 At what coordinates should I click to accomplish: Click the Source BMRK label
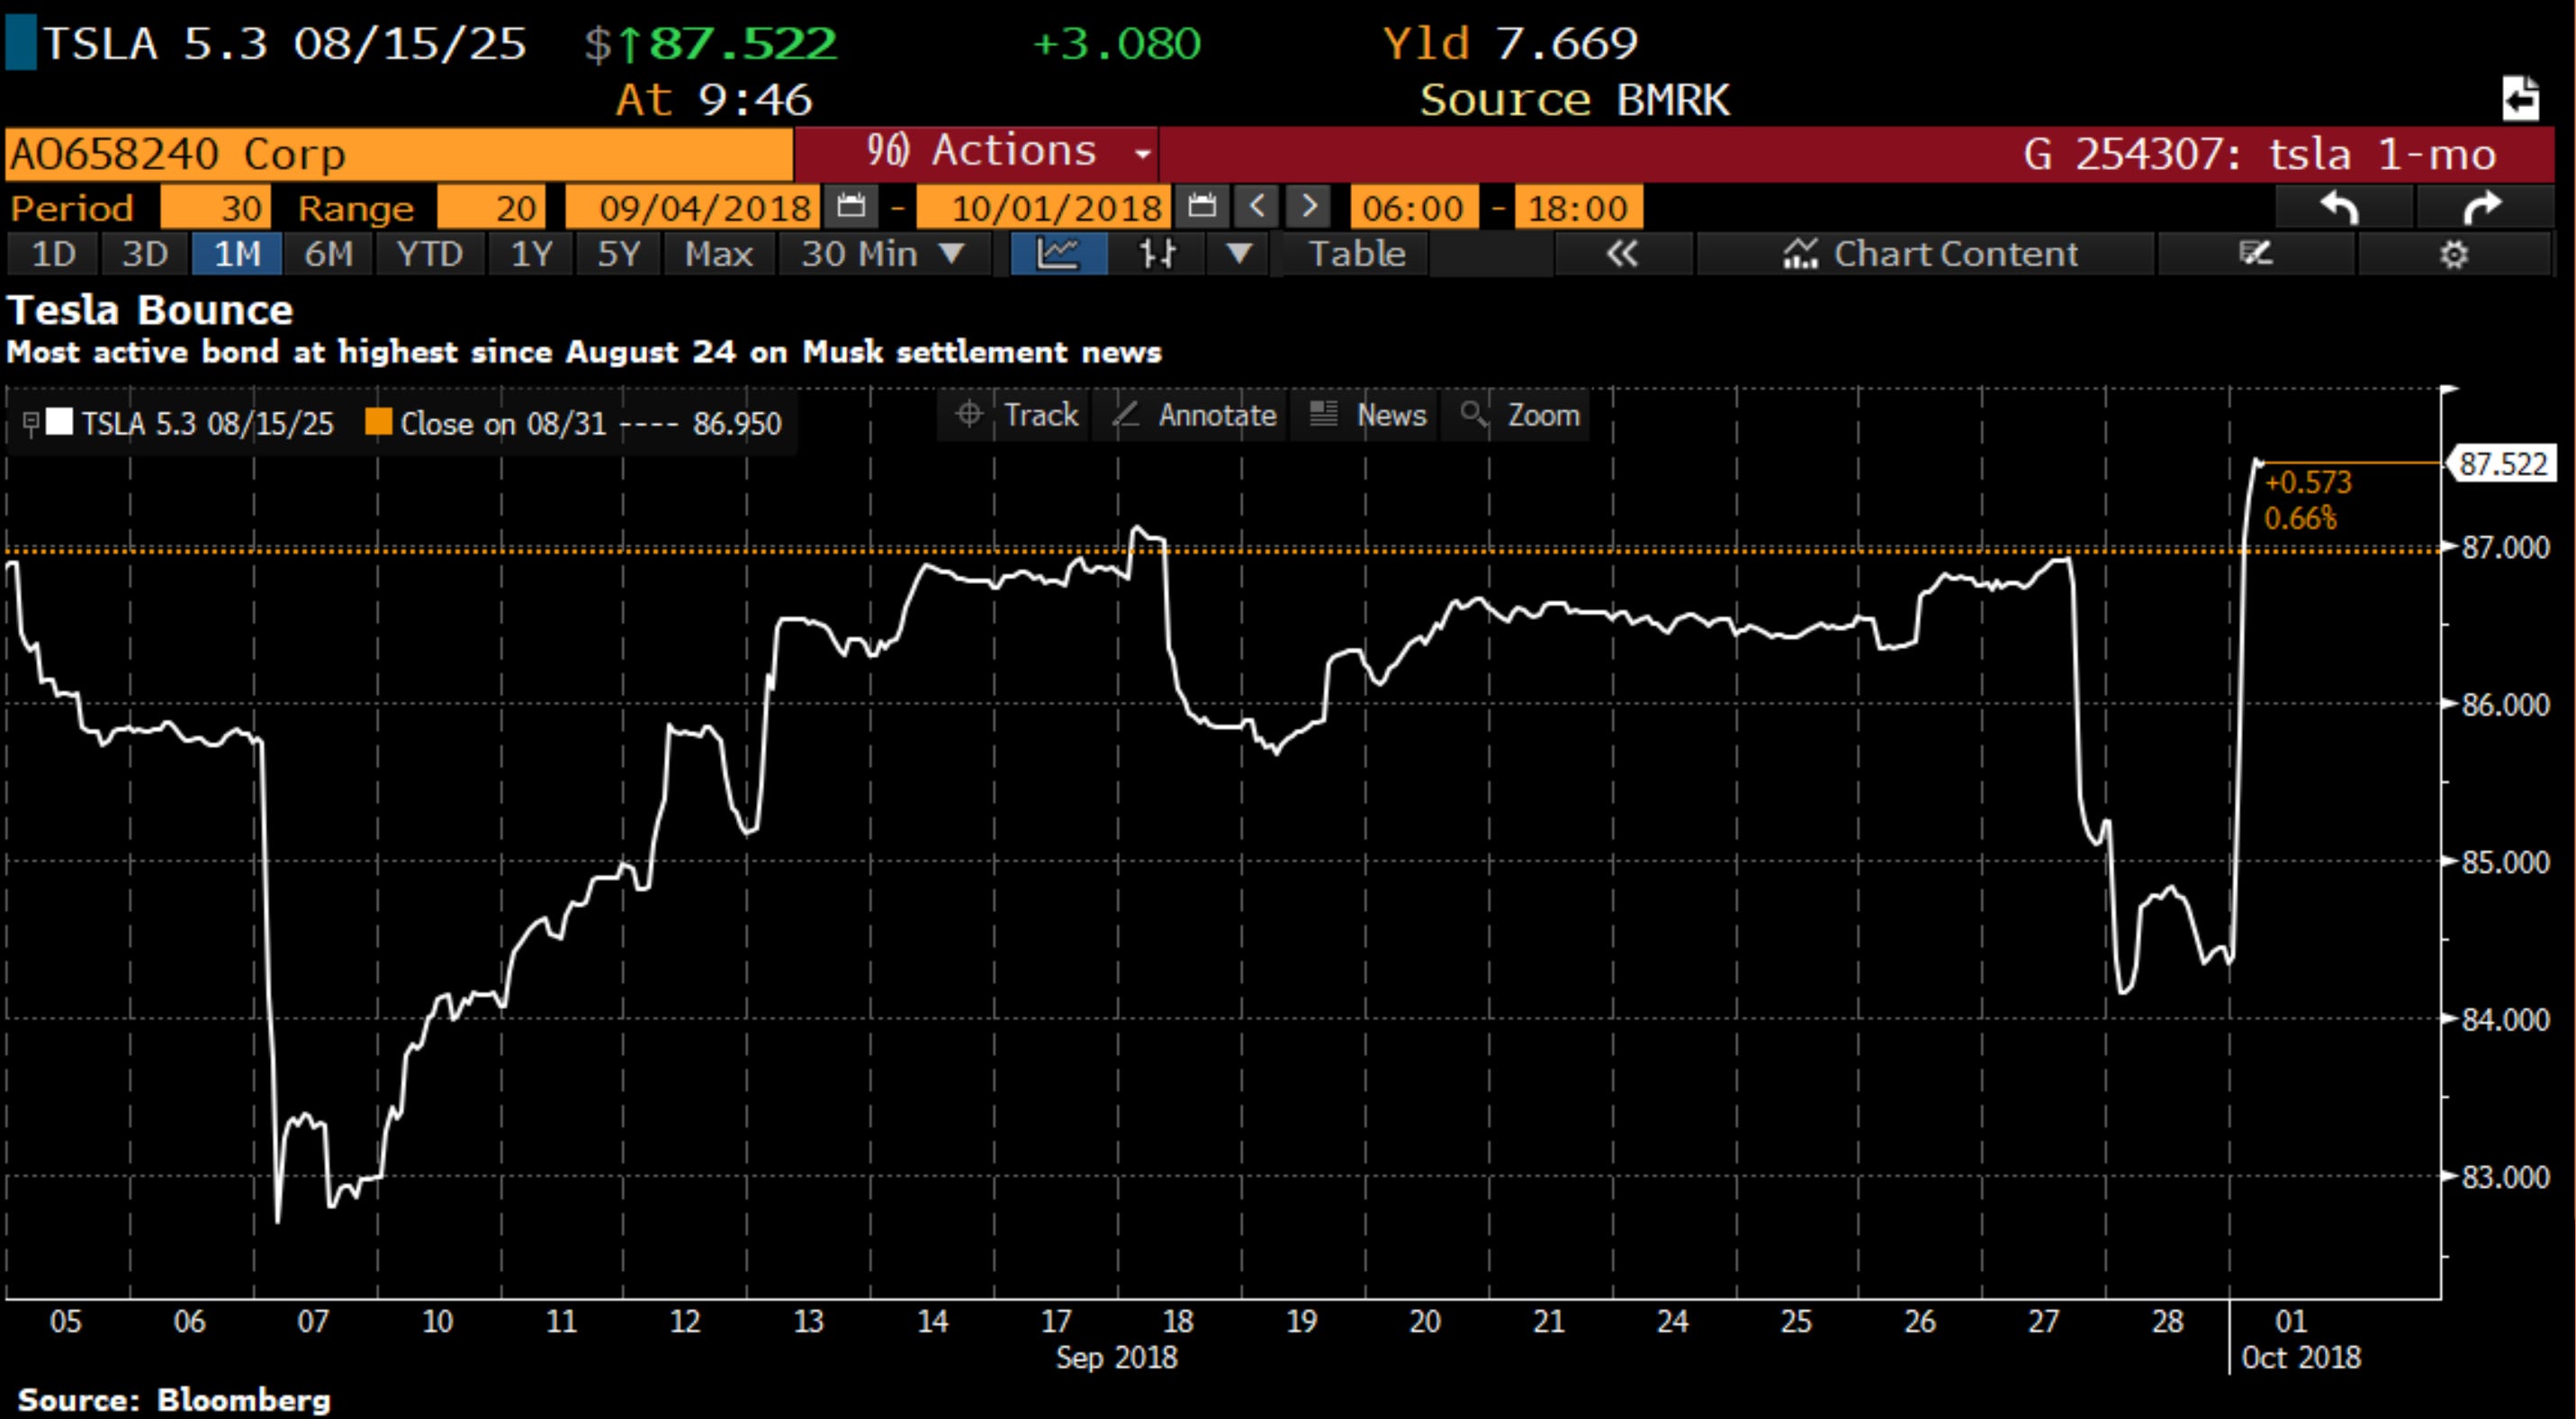click(x=1574, y=100)
